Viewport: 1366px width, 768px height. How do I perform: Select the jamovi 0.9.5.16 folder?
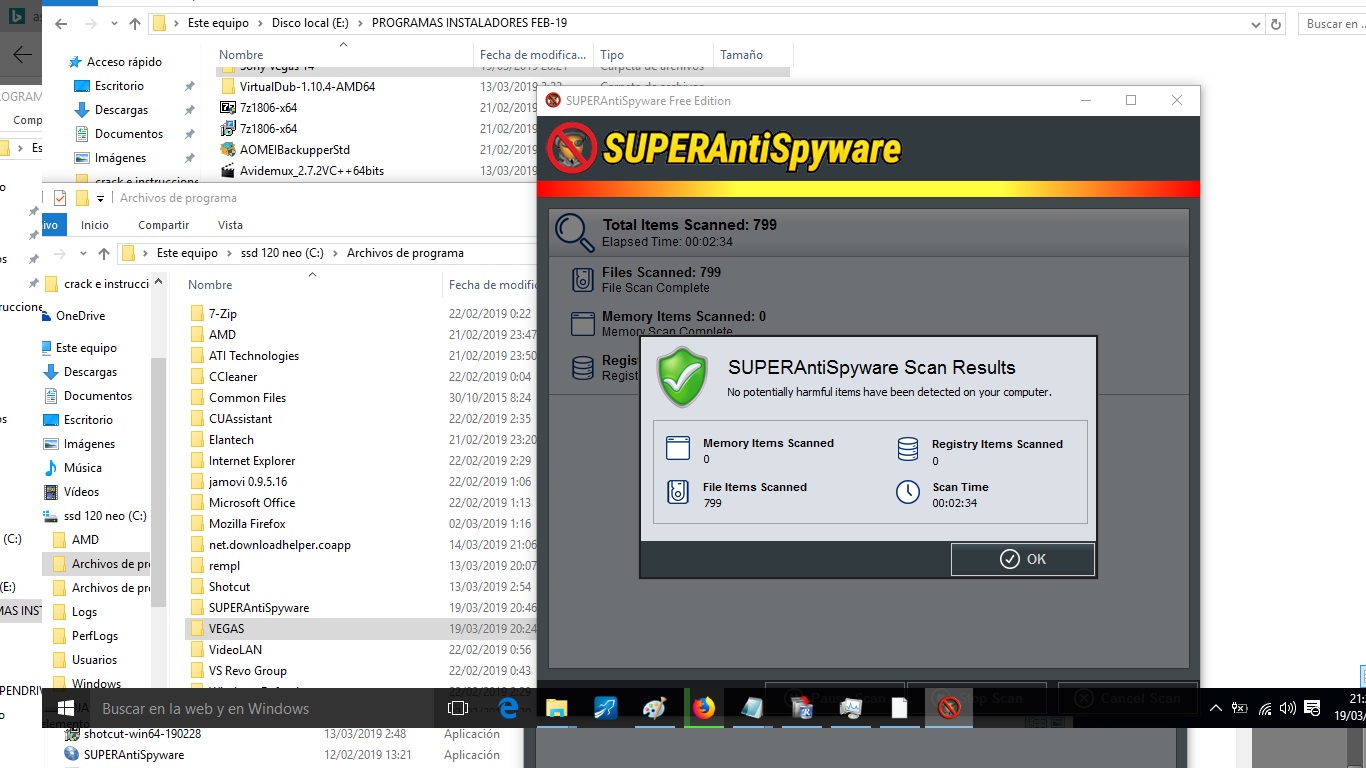tap(247, 482)
